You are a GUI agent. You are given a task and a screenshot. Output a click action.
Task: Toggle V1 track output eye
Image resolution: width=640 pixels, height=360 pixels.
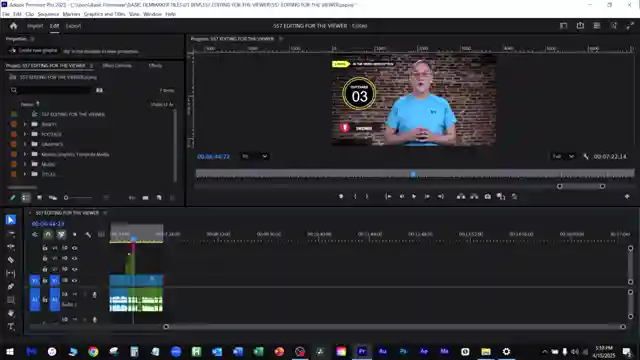point(74,281)
